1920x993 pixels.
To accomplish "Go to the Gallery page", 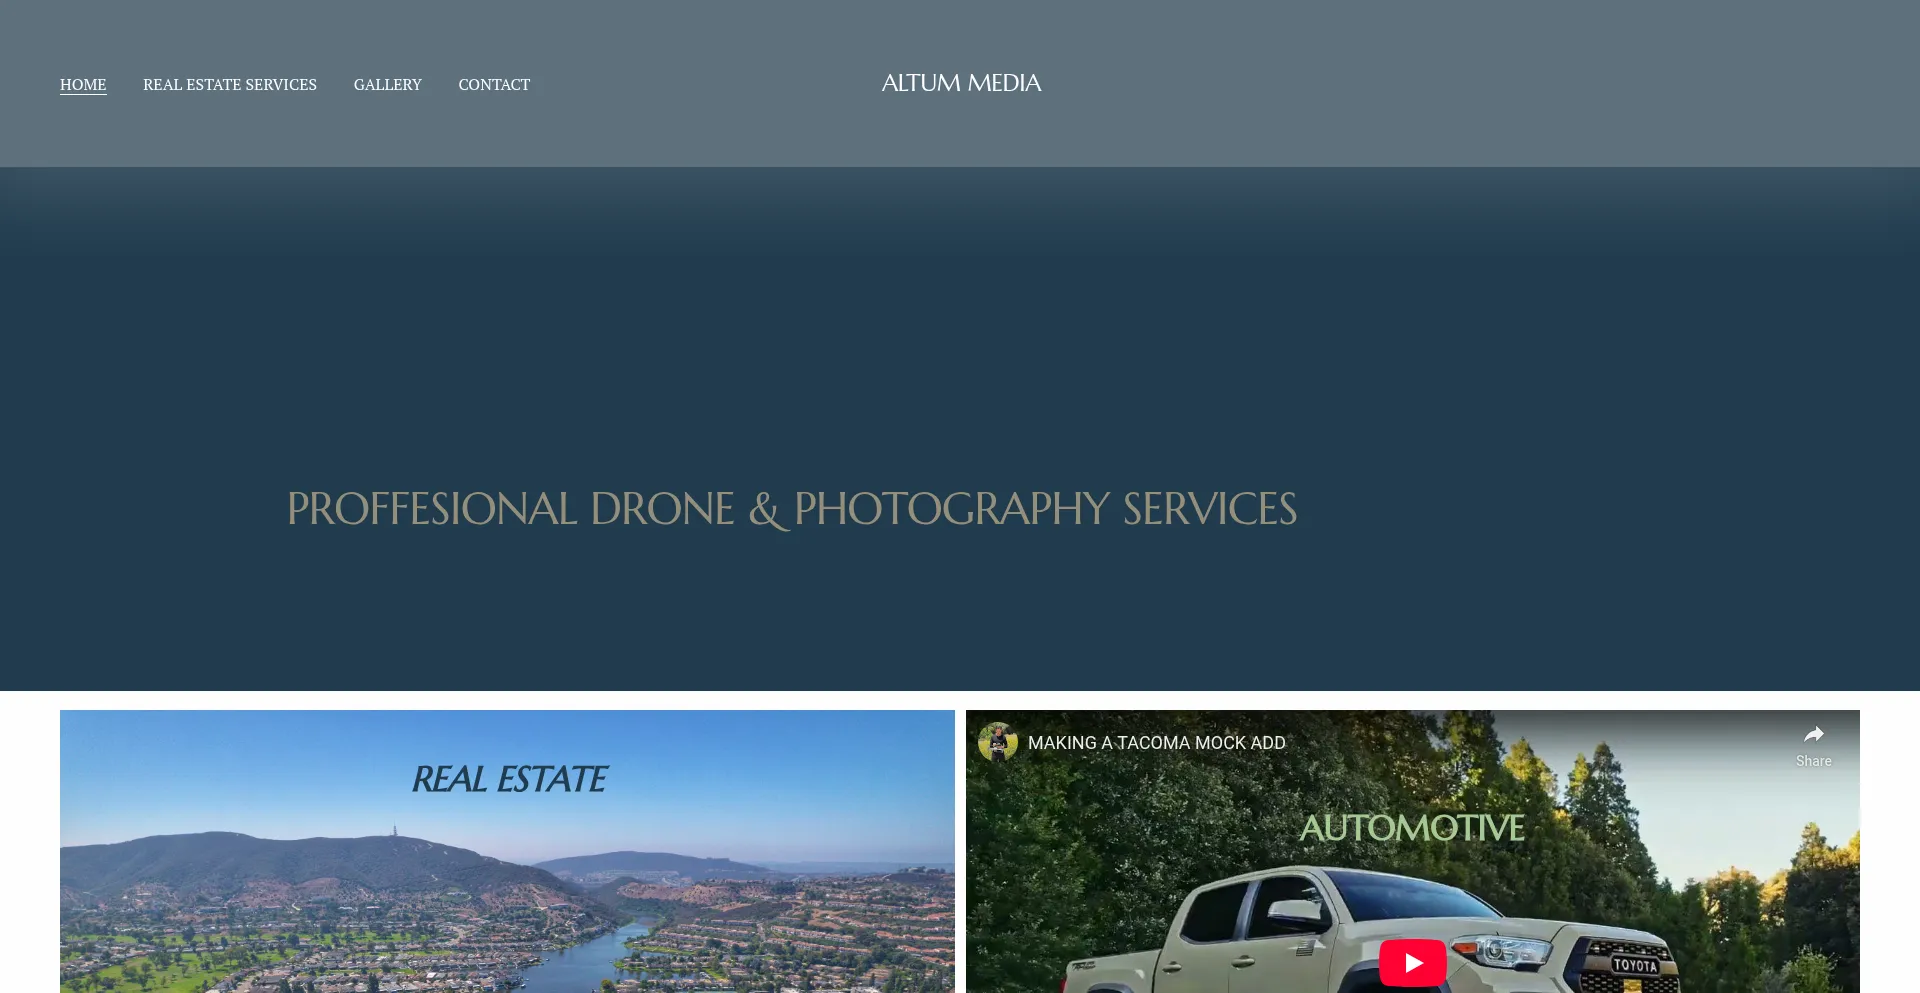I will click(x=387, y=85).
